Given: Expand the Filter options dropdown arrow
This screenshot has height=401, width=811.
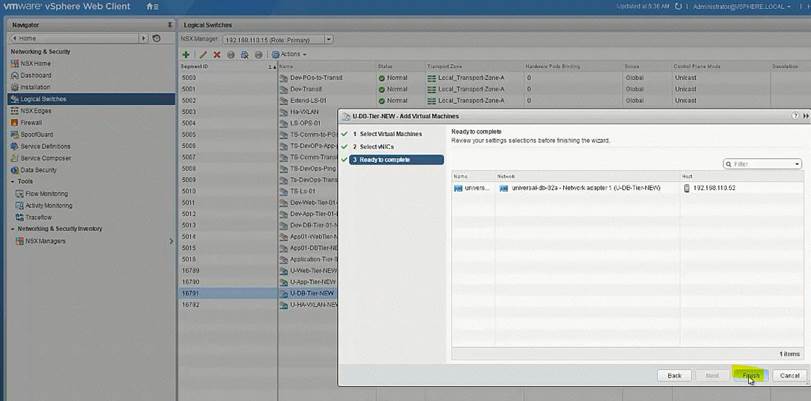Looking at the screenshot, I should (x=797, y=164).
